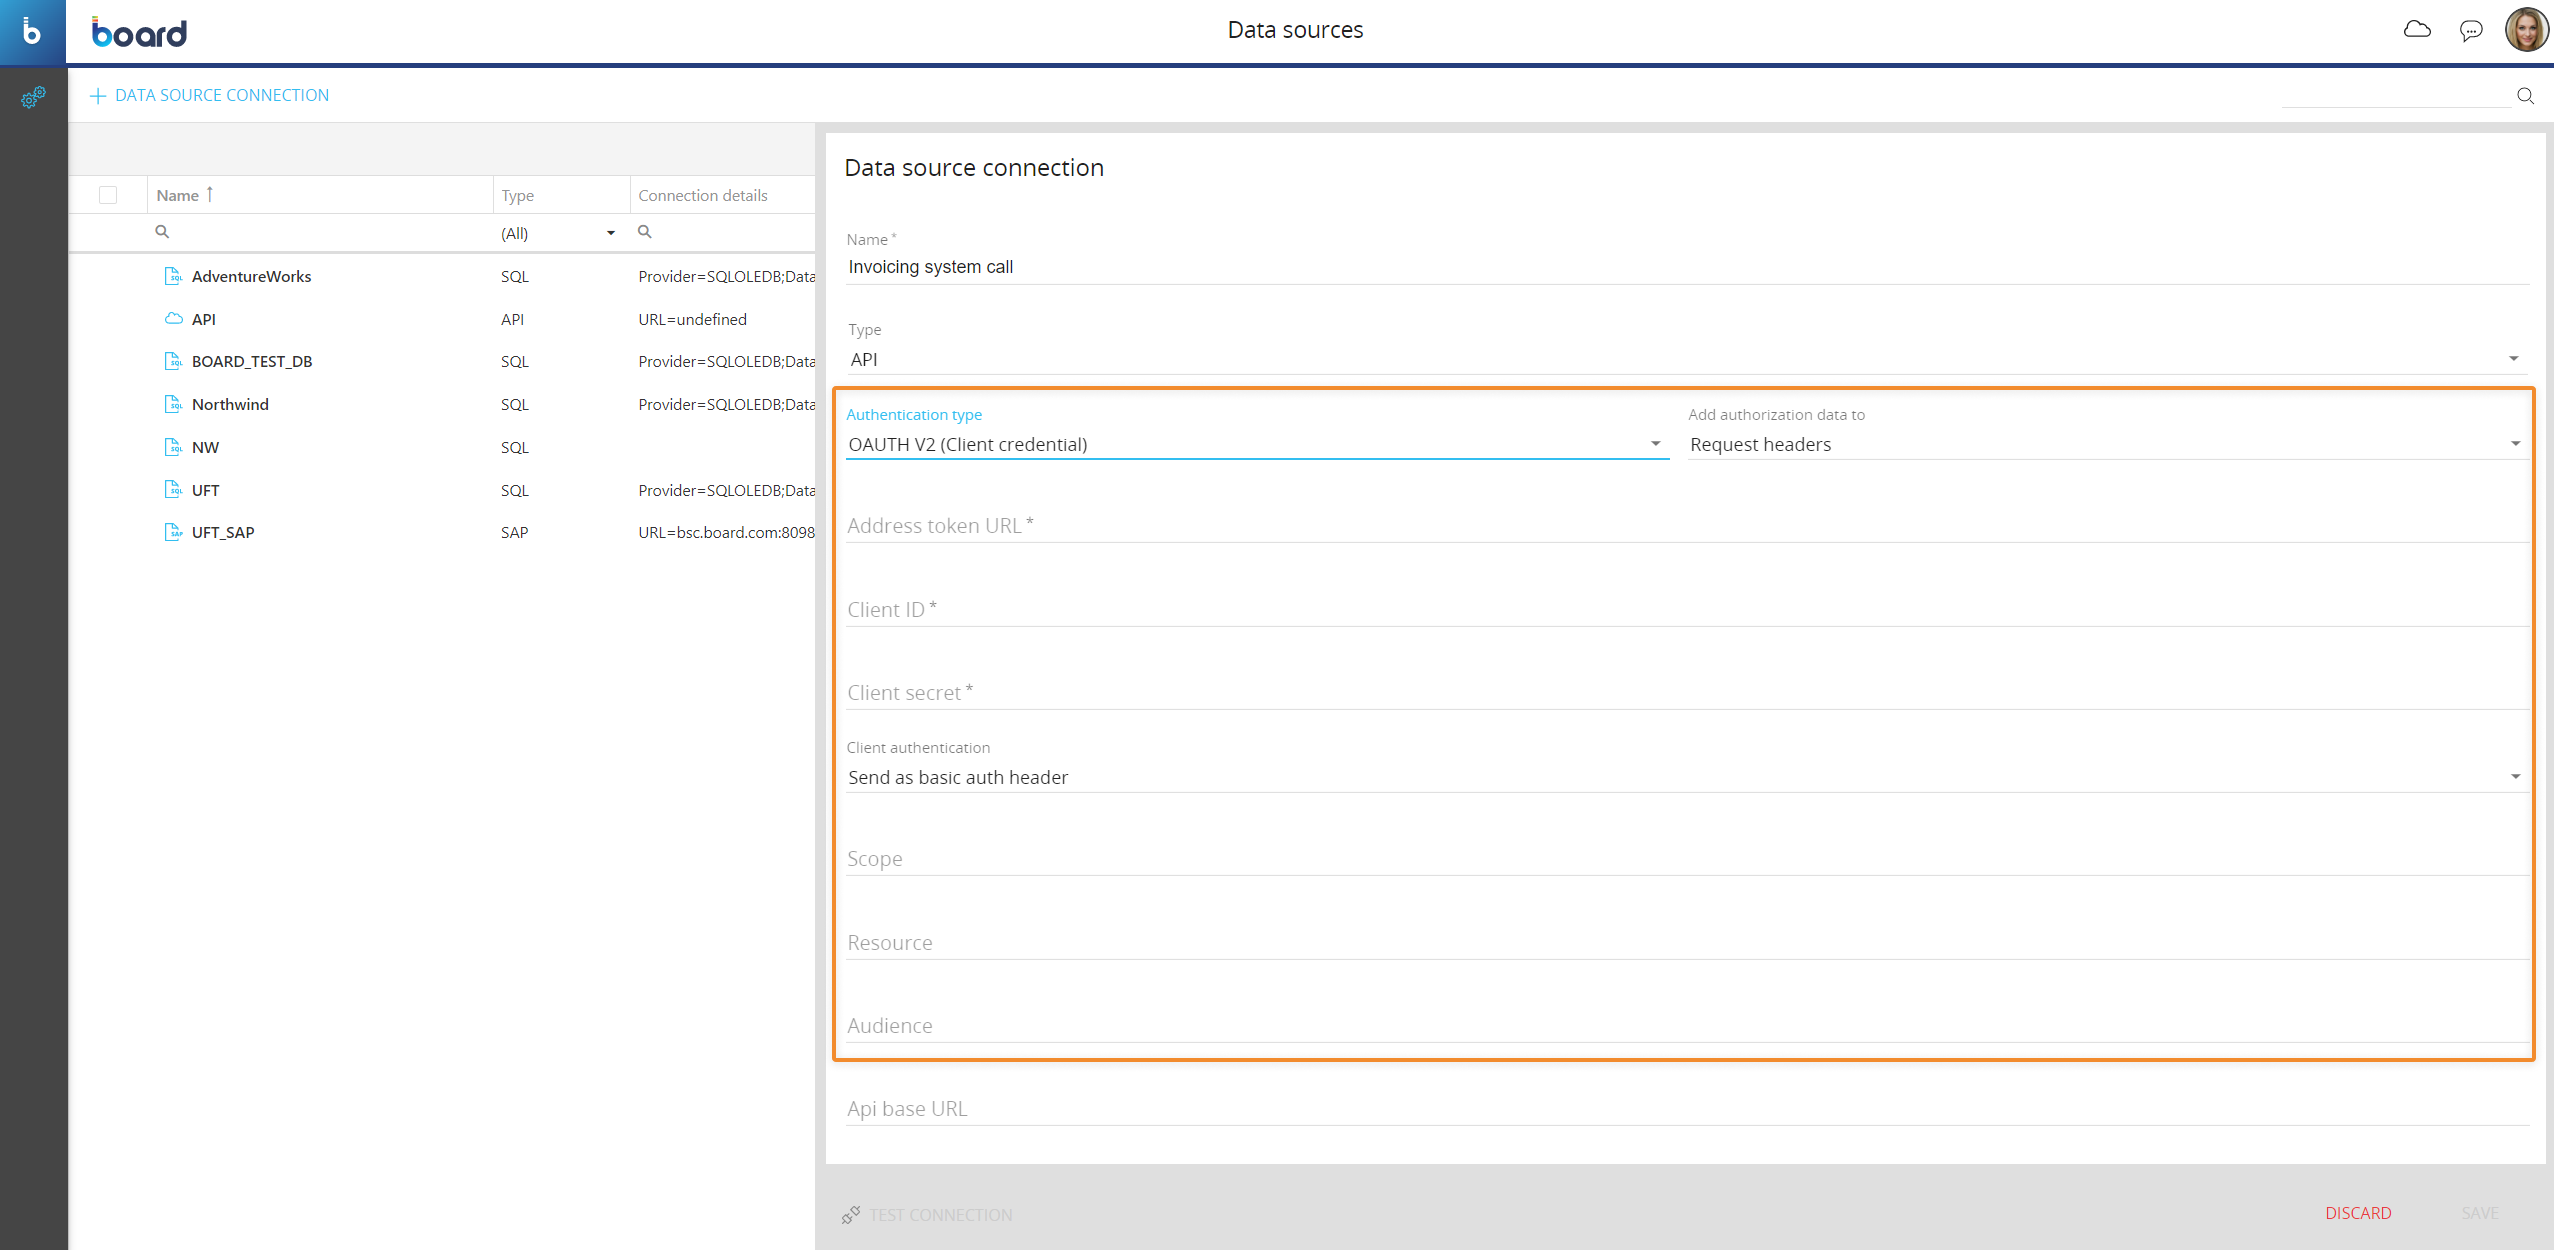
Task: Click the plus icon for new data source connection
Action: (98, 96)
